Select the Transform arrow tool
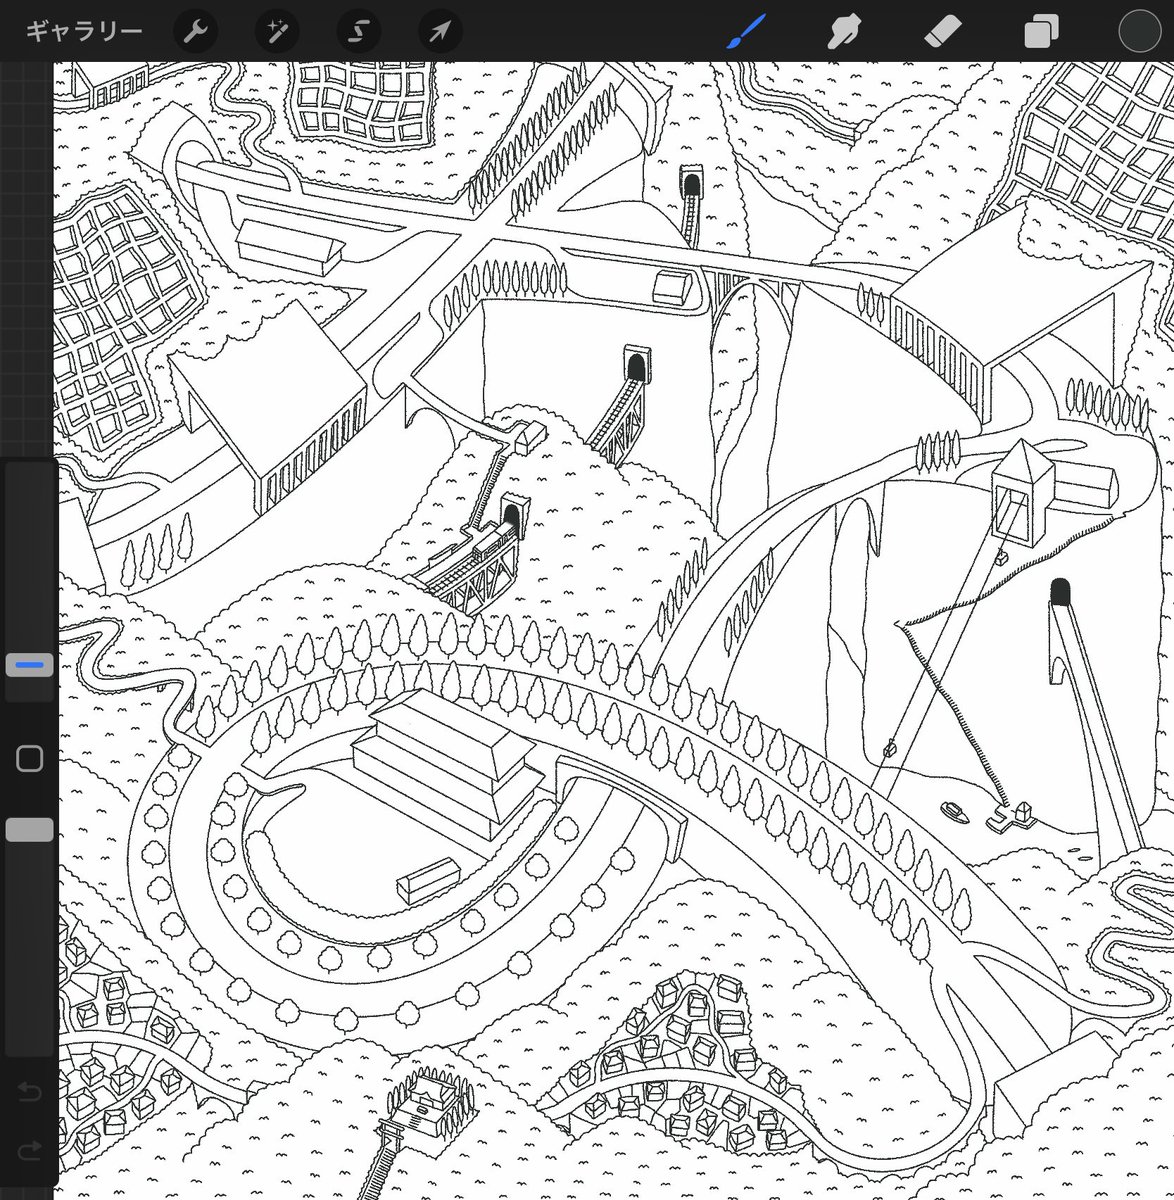 point(439,32)
